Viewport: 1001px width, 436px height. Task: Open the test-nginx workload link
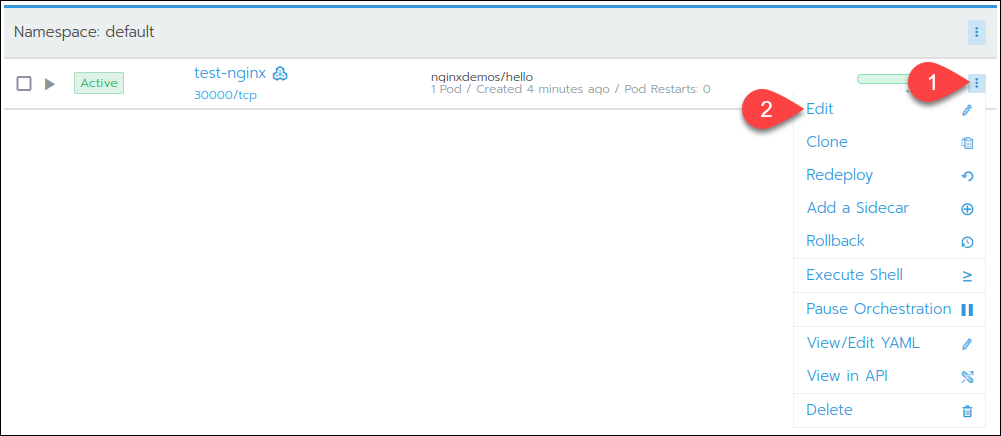[x=230, y=73]
